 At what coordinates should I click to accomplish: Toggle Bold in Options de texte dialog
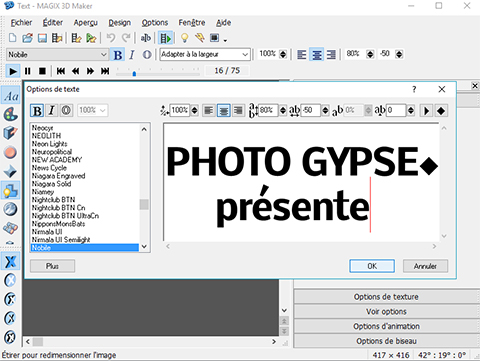(37, 110)
